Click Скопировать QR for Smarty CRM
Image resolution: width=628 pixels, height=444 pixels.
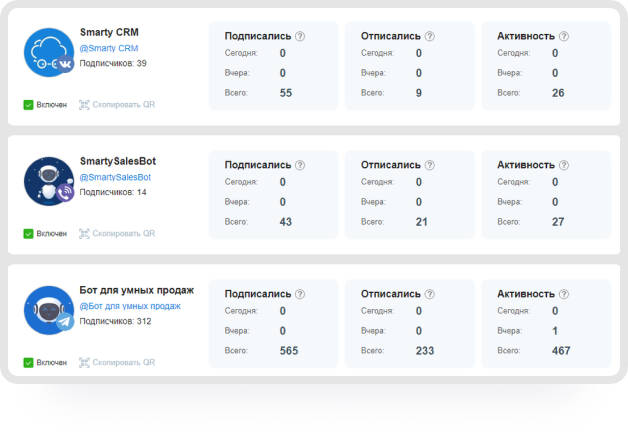click(x=117, y=105)
